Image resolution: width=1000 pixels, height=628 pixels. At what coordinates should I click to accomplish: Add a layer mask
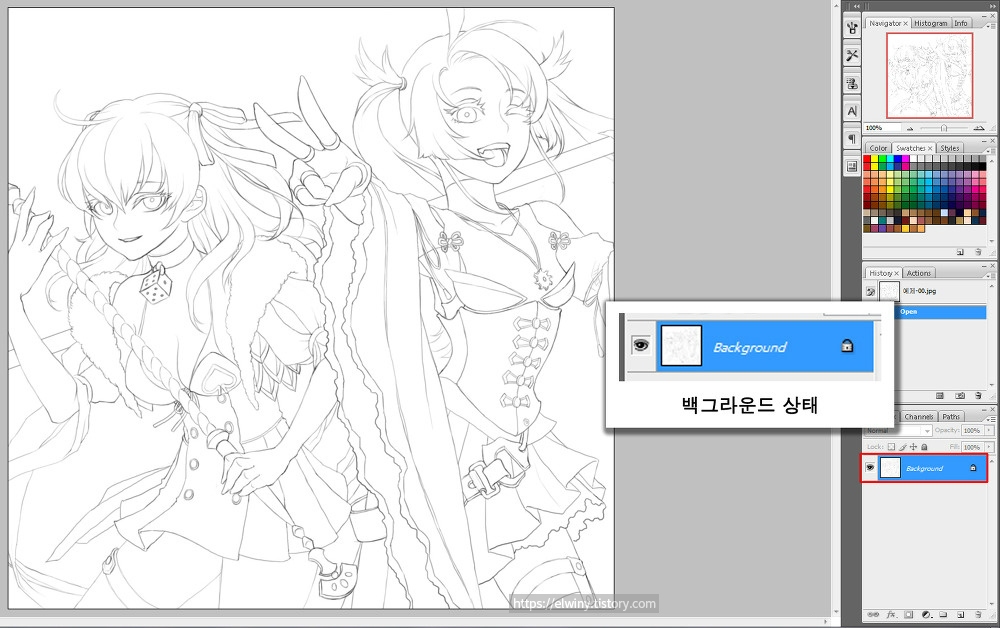[909, 615]
